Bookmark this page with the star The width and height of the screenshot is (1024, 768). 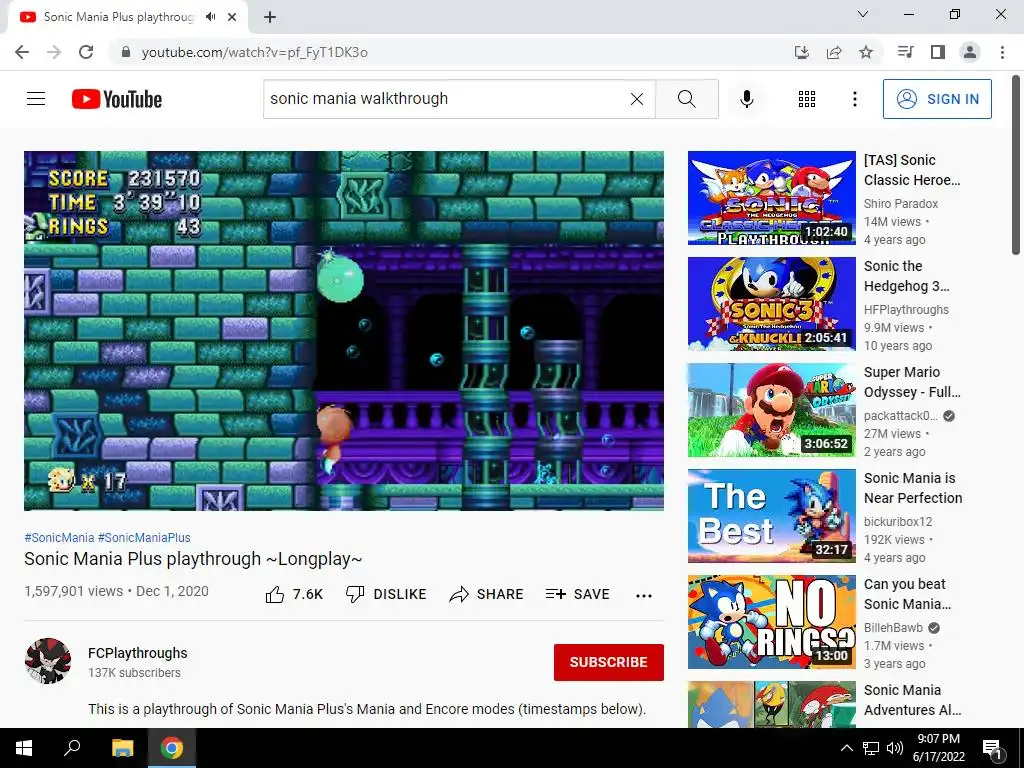tap(866, 52)
